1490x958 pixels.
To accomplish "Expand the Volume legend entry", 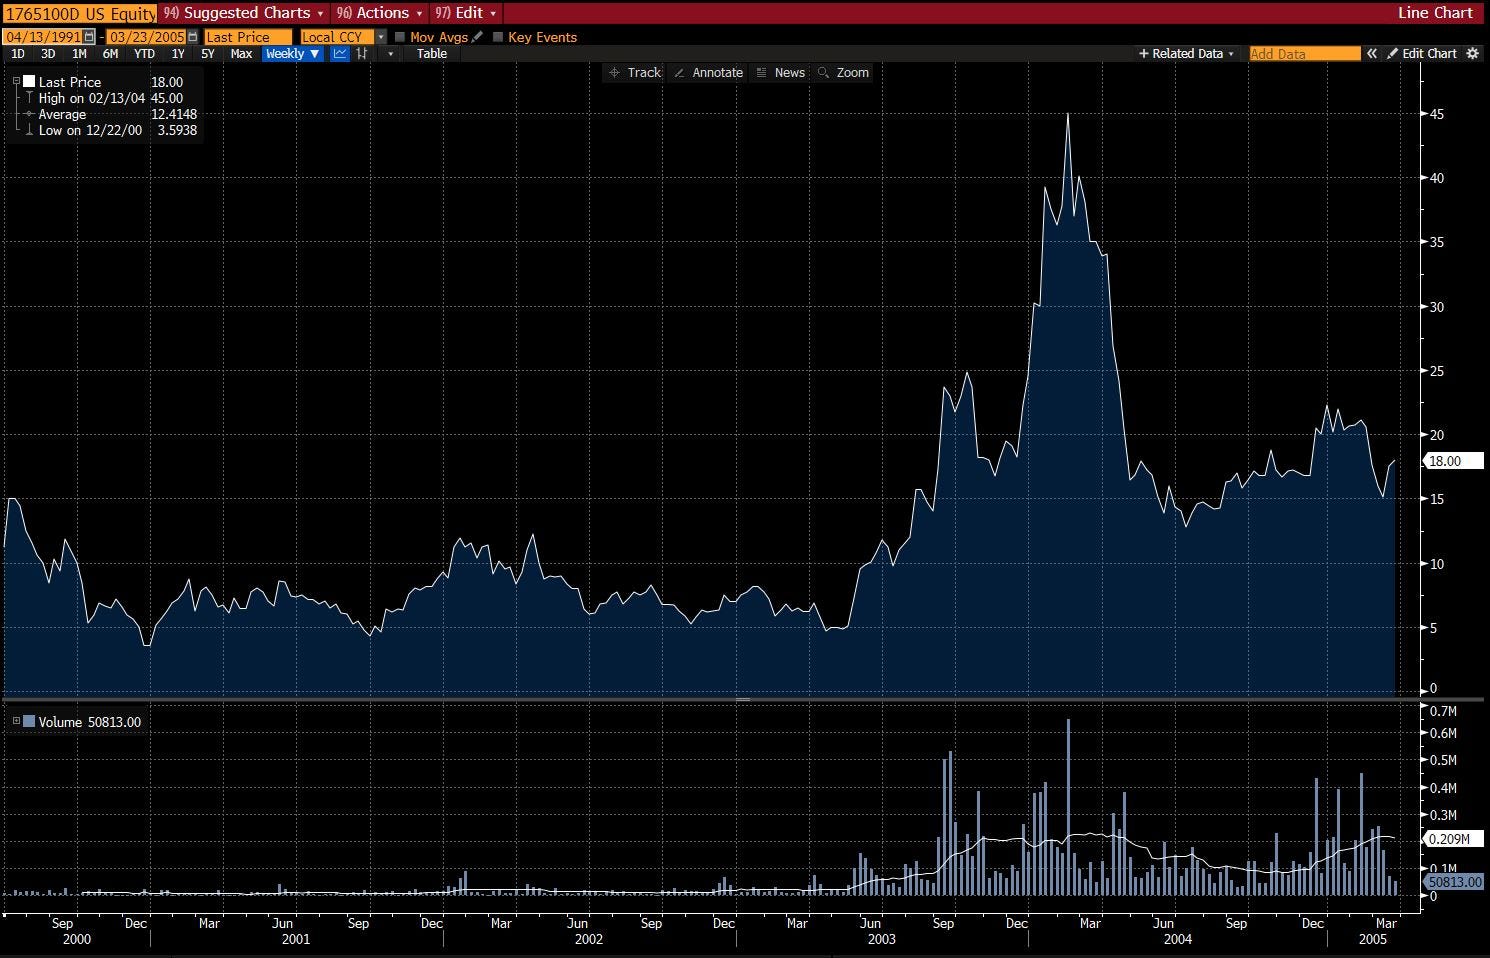I will (16, 721).
